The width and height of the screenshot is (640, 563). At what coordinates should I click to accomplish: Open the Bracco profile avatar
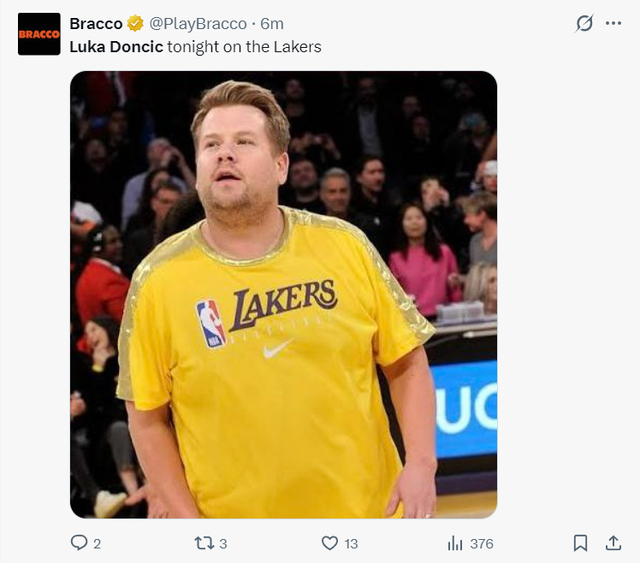coord(39,34)
